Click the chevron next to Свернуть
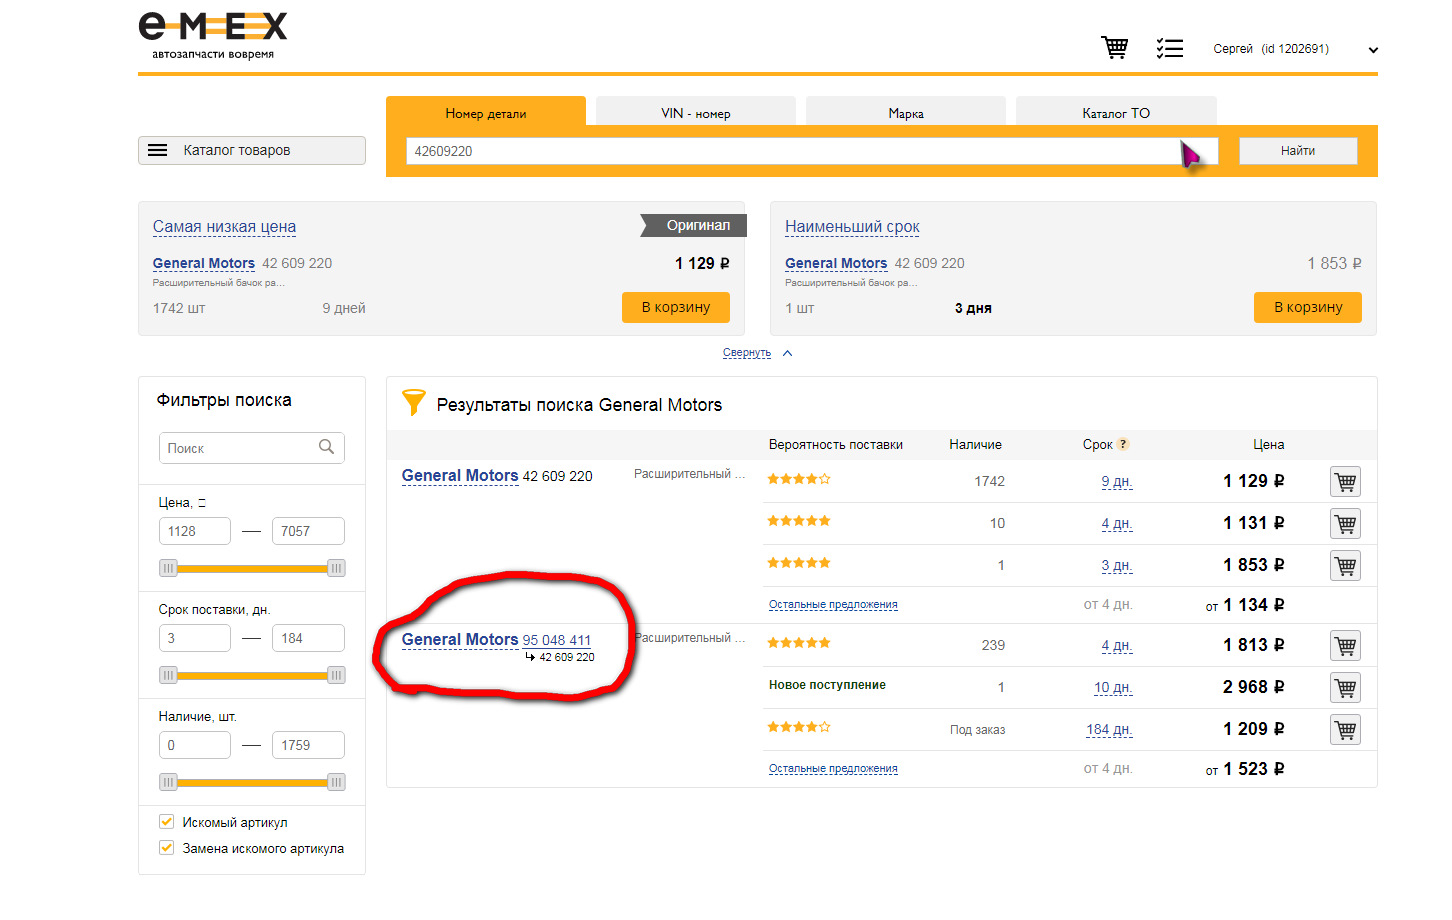 coord(788,353)
